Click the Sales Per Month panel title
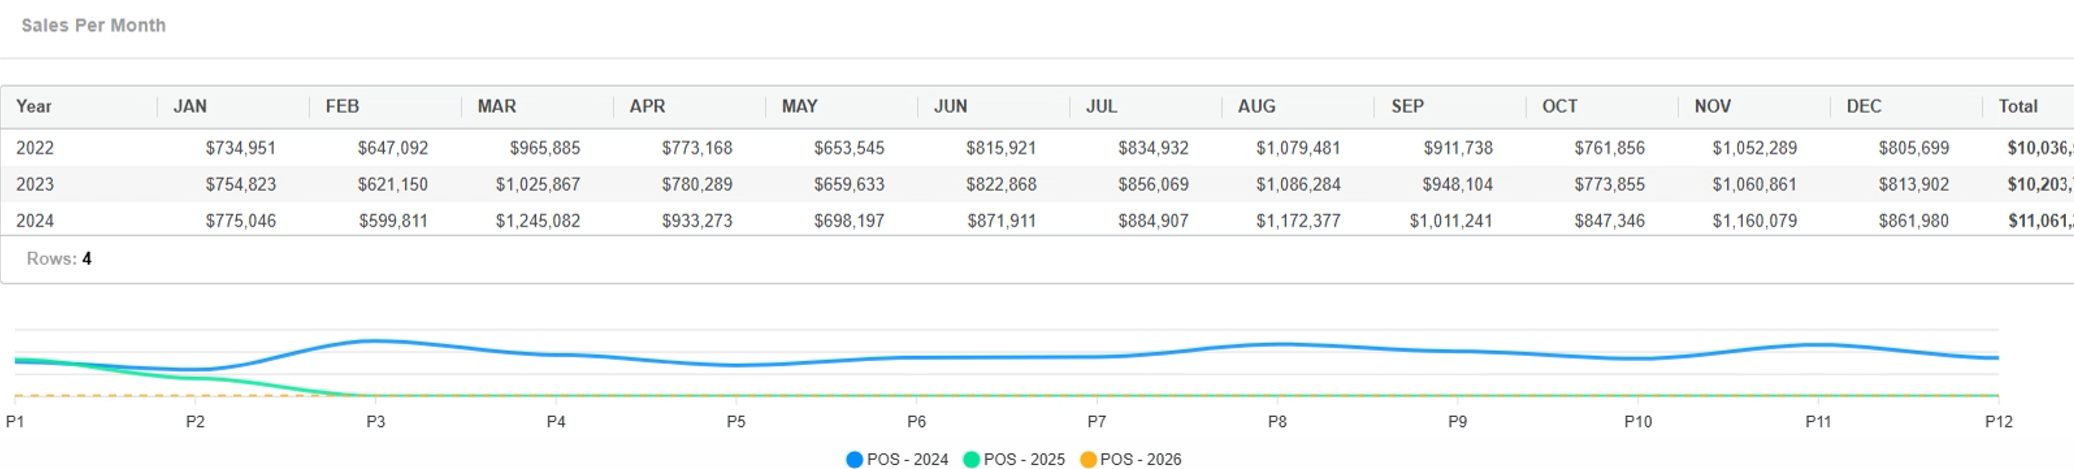This screenshot has width=2074, height=469. point(94,25)
